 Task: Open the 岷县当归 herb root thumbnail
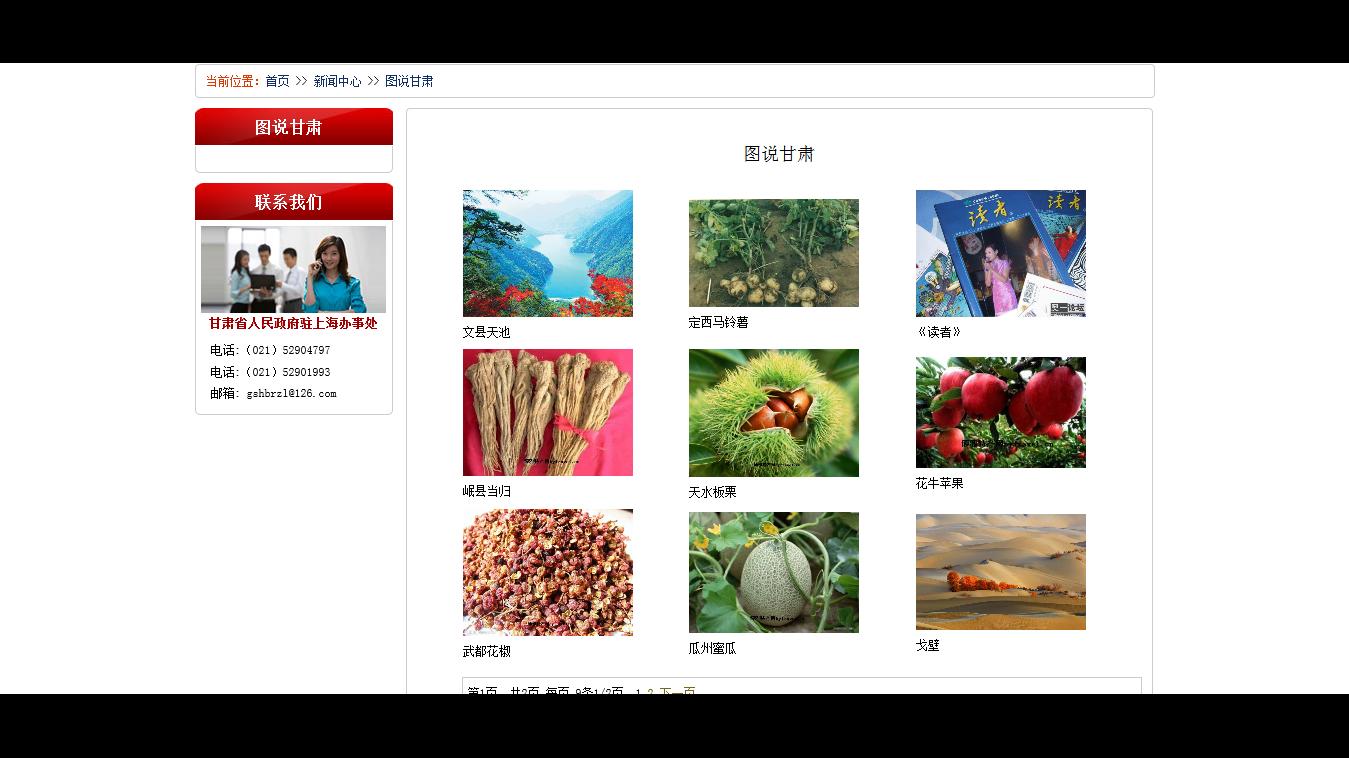pos(548,412)
